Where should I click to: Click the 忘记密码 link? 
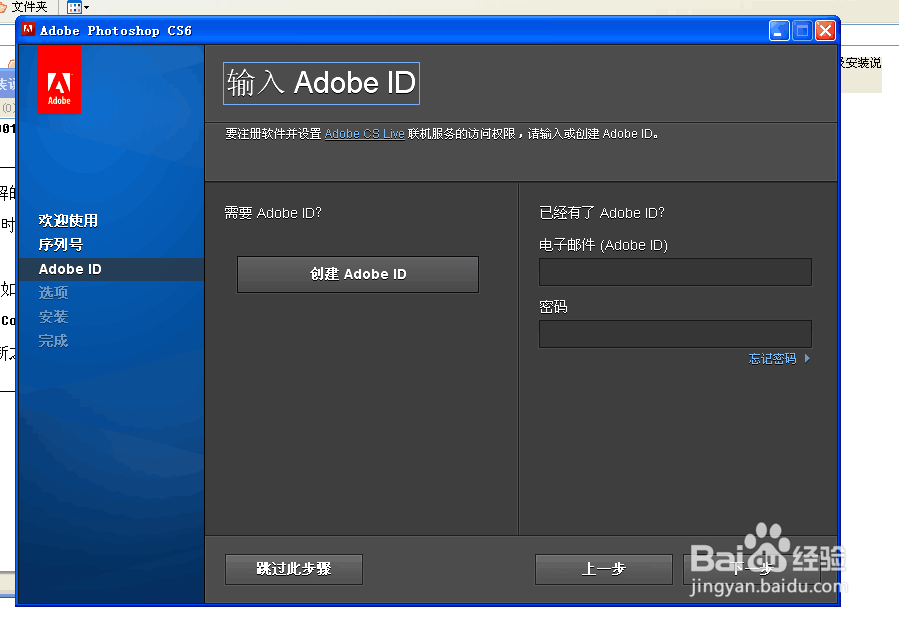[x=772, y=359]
